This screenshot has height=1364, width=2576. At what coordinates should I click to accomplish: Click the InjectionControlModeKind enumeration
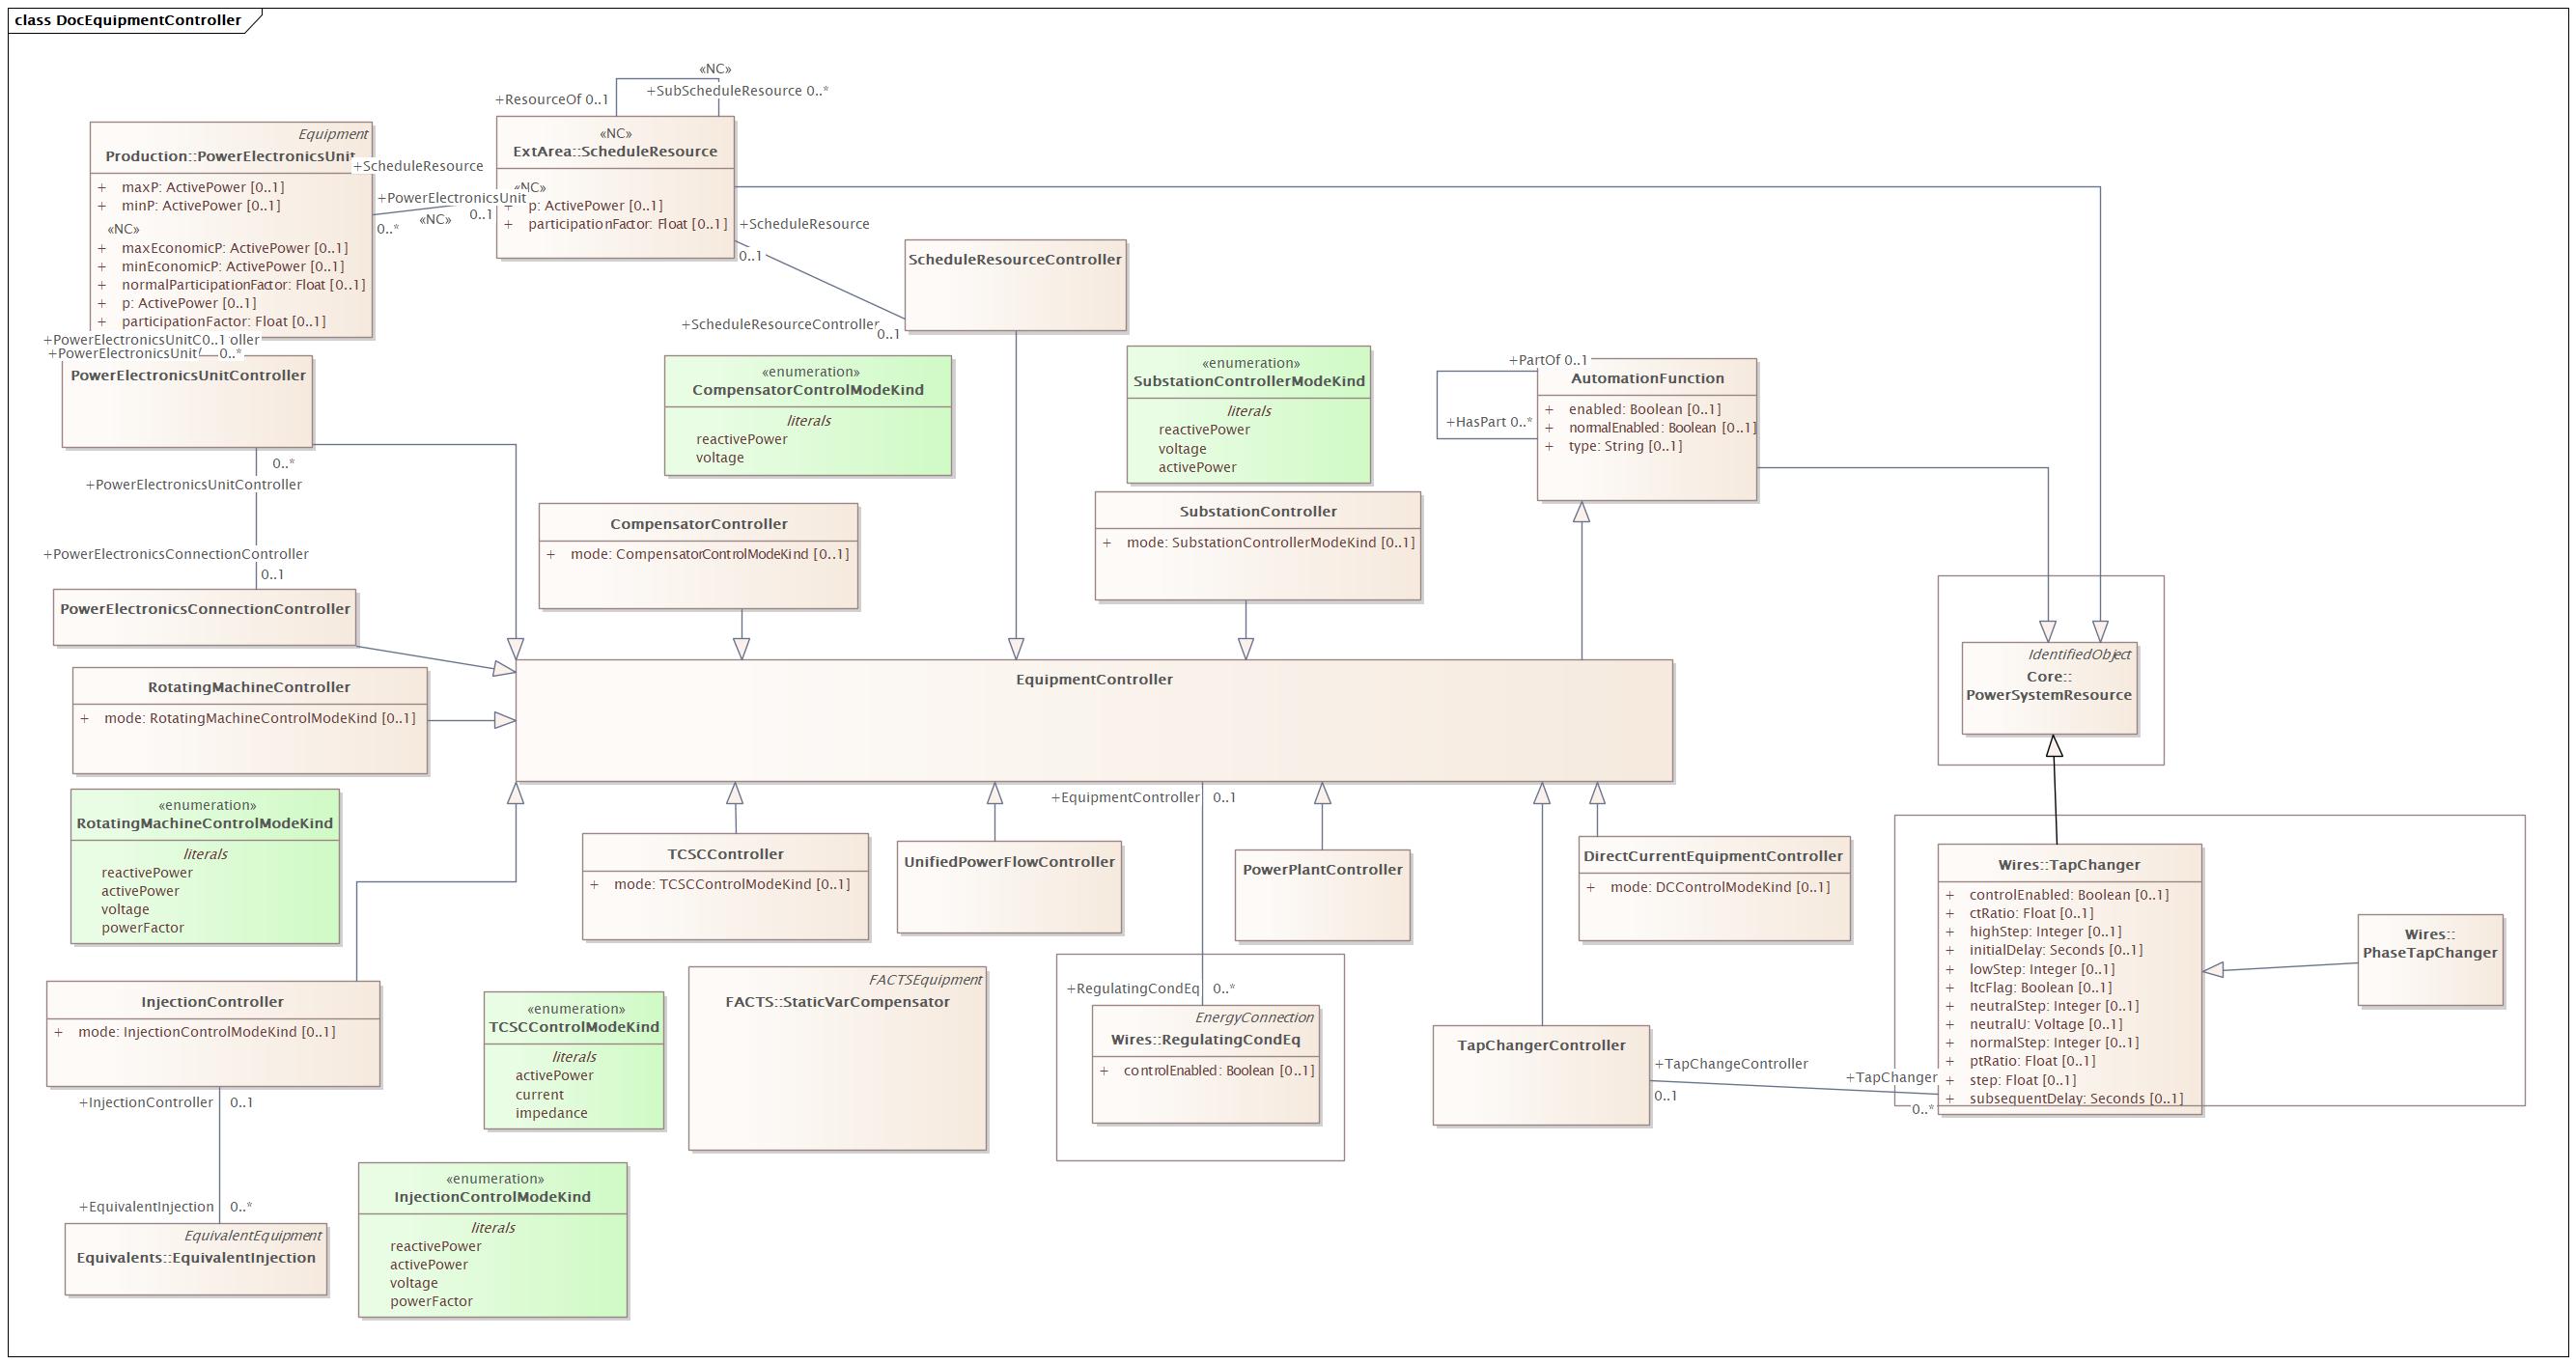492,1197
